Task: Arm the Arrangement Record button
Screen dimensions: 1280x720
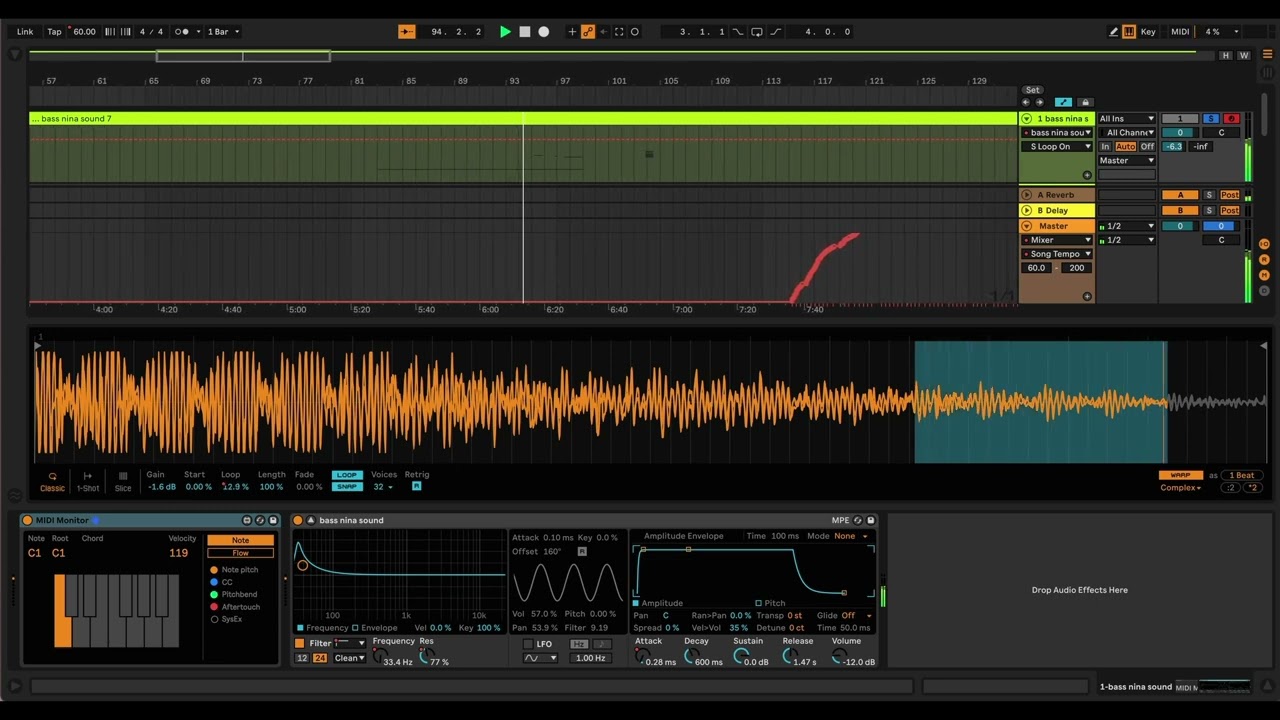Action: 544,31
